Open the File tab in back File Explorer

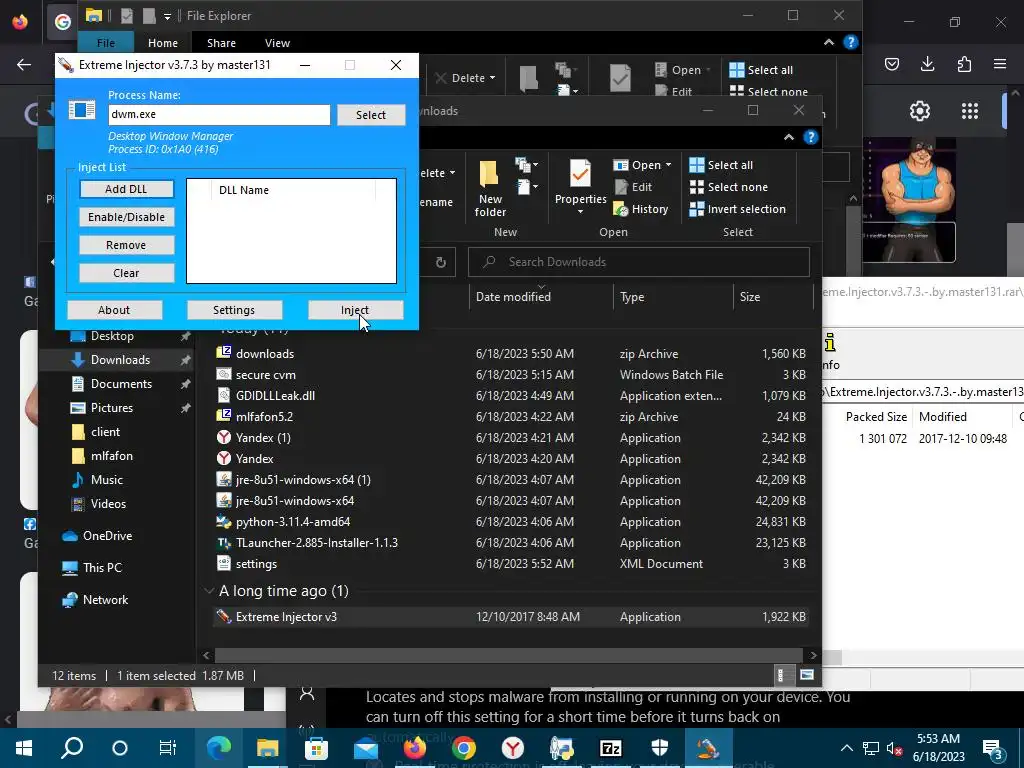pos(106,42)
